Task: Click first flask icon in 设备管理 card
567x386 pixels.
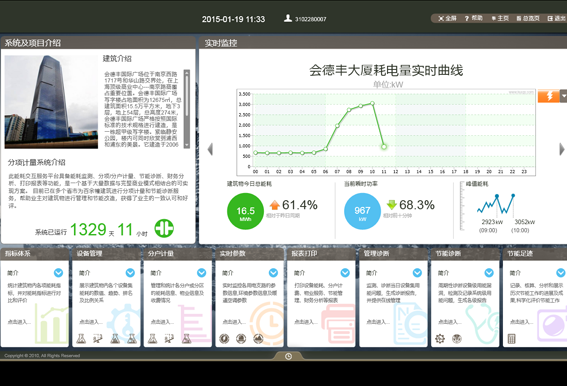Action: point(81,339)
